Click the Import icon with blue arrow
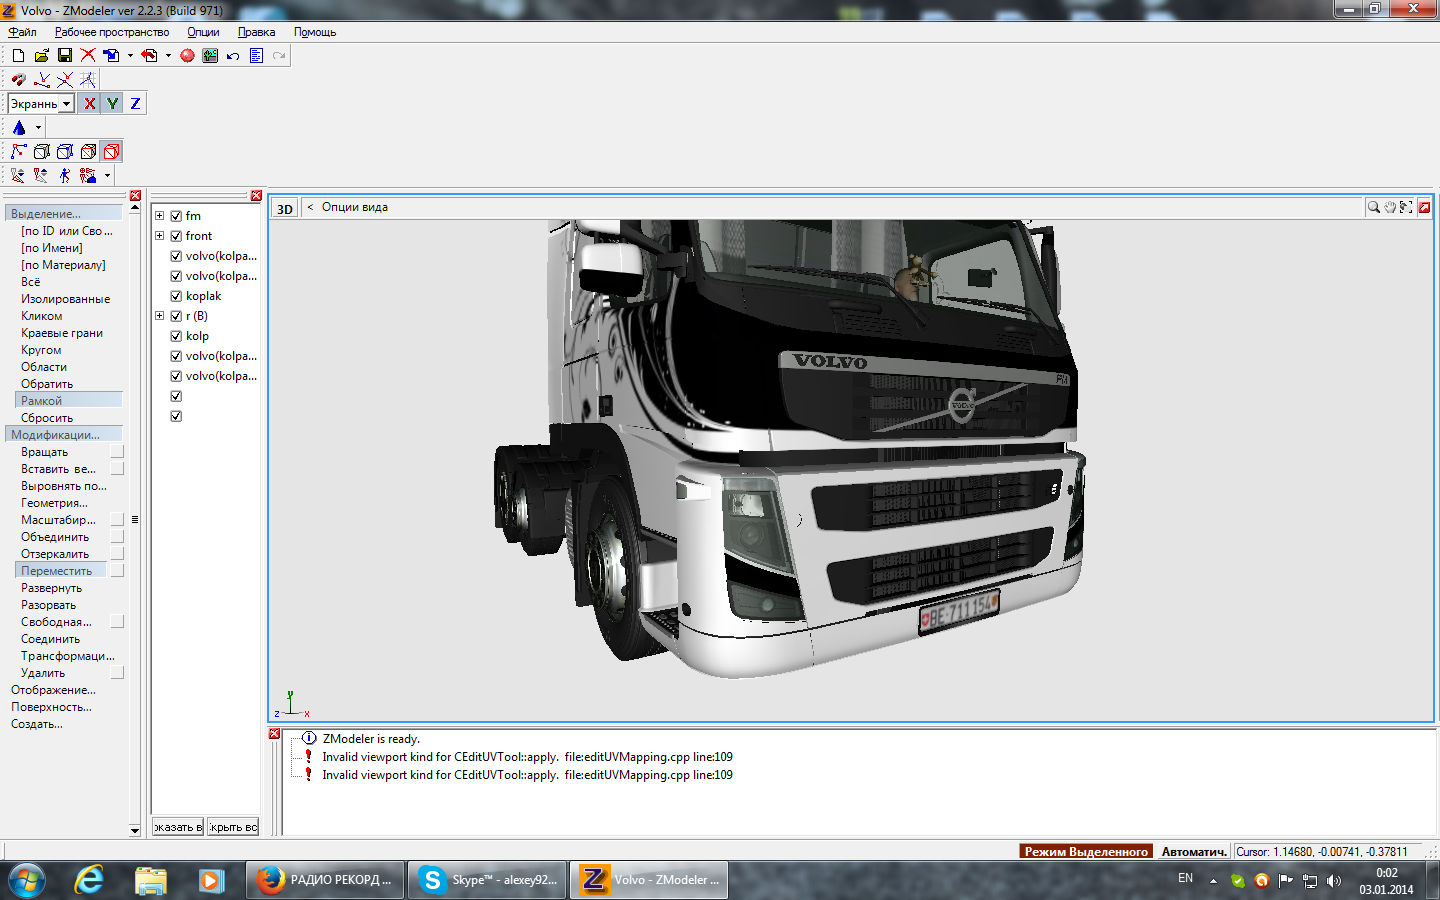1440x900 pixels. click(x=111, y=56)
